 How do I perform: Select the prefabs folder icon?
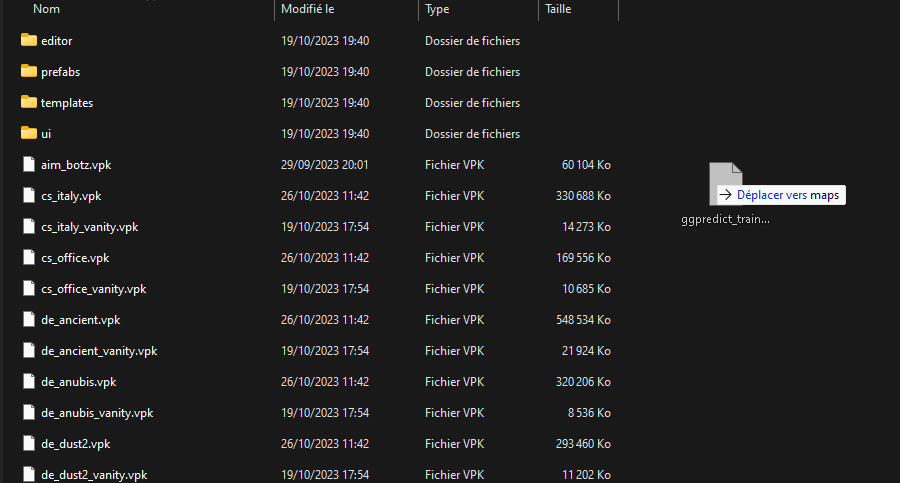29,71
